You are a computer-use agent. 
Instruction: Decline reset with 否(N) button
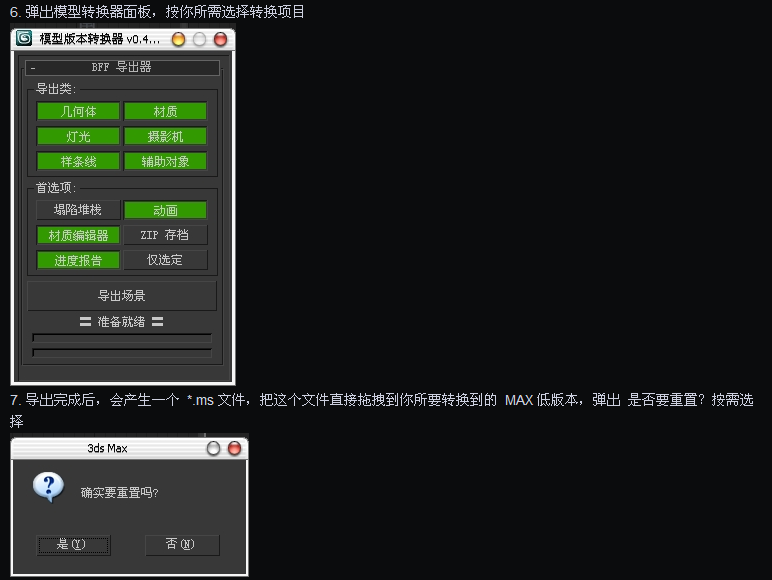click(x=182, y=545)
